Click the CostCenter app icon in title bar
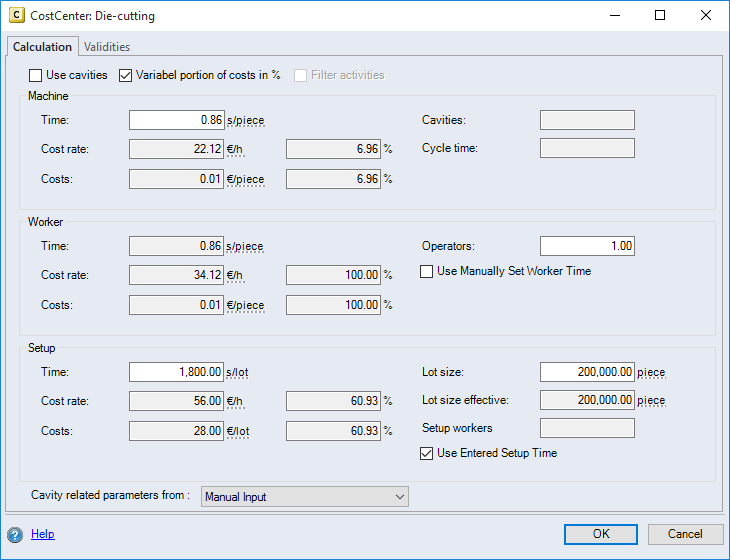The height and width of the screenshot is (560, 730). [17, 16]
